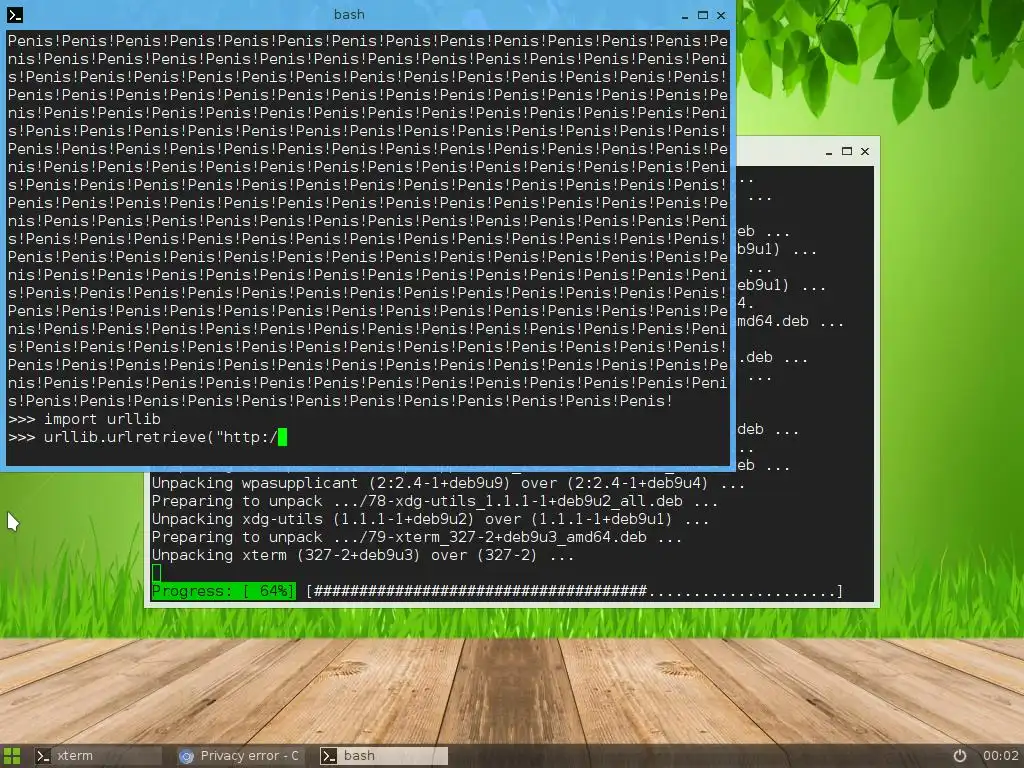Click 'Preparing to unpack .../78-xdg-utils' line
1024x768 pixels.
(x=435, y=501)
